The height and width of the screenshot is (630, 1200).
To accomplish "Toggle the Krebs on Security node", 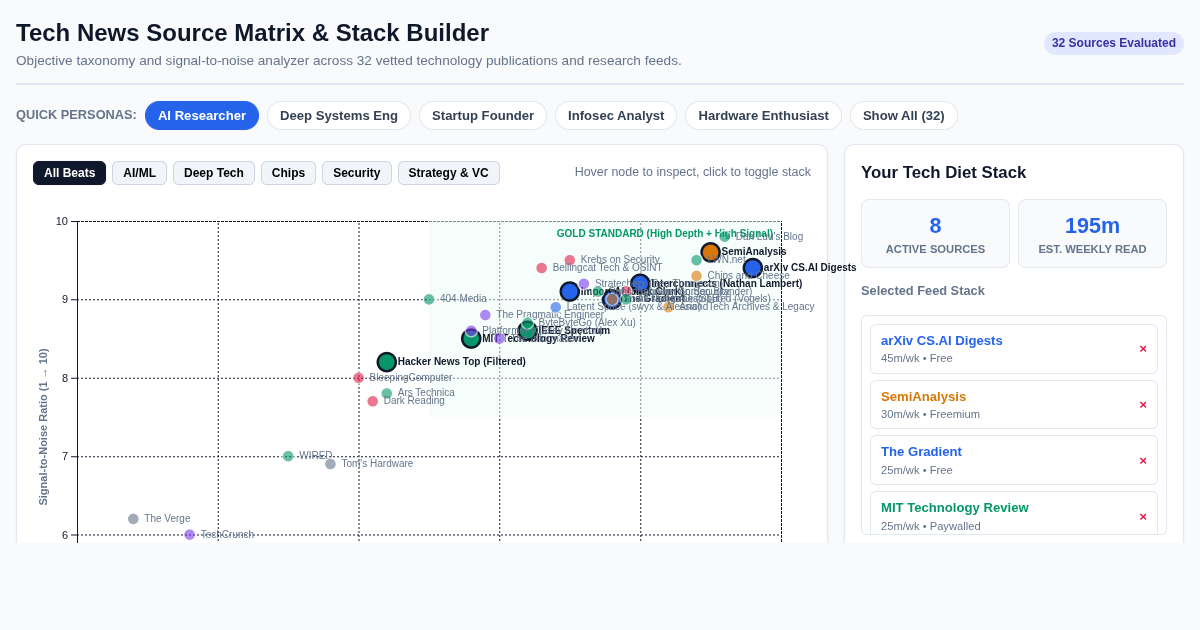I will coord(570,260).
